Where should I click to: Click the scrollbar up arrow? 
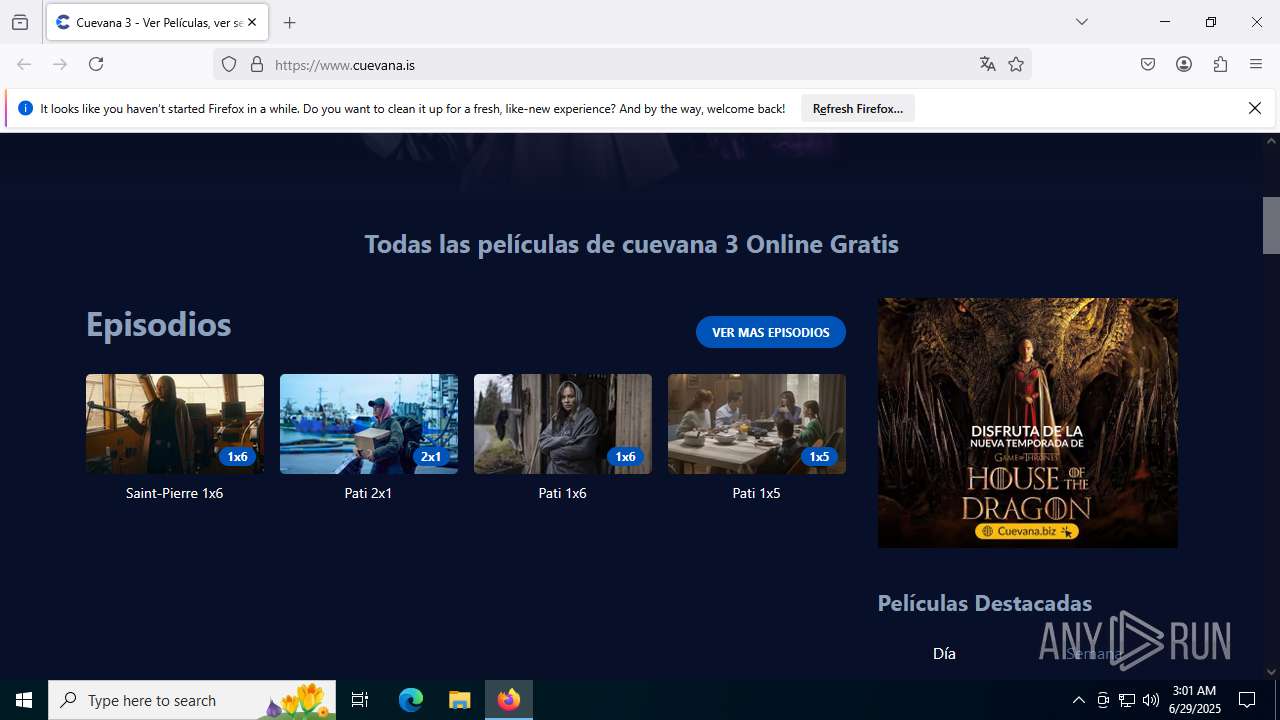[x=1271, y=141]
